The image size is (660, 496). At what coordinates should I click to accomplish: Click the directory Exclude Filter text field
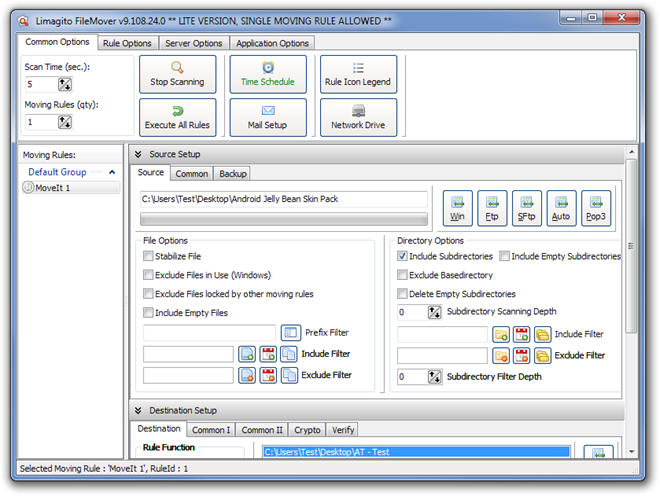click(x=442, y=356)
